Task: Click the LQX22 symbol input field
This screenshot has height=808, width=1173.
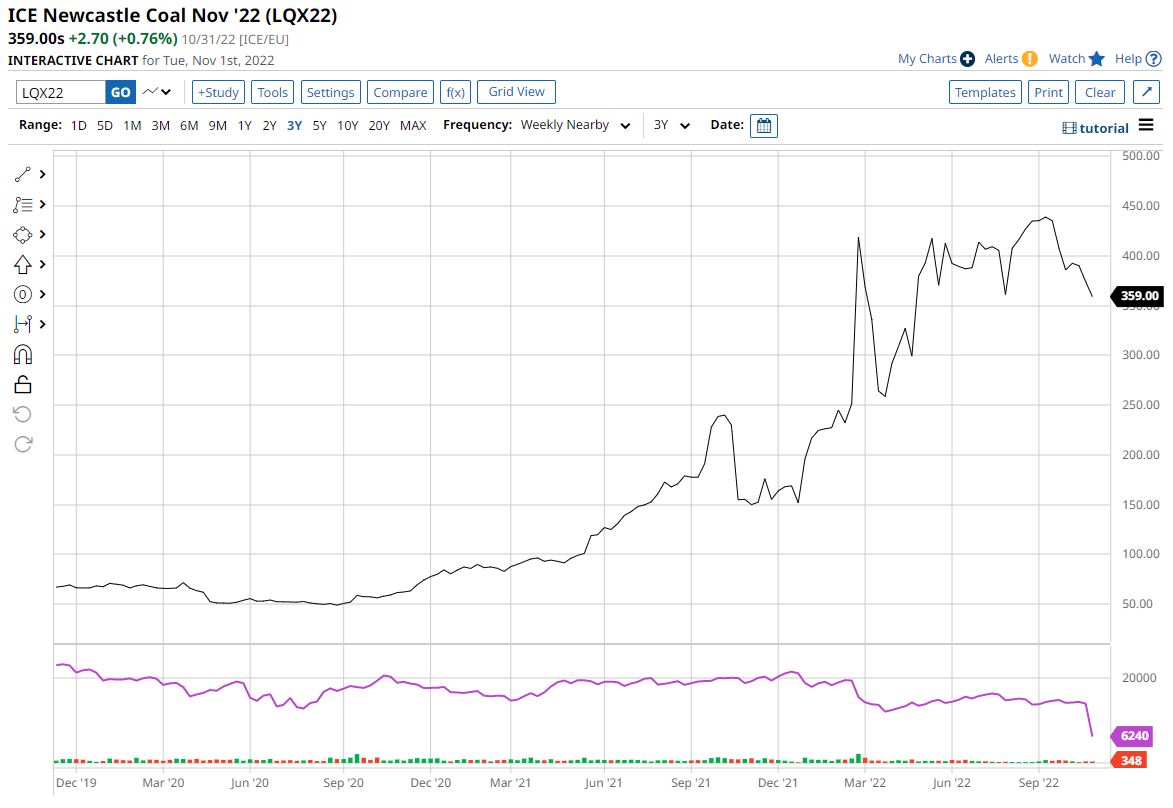Action: 61,93
